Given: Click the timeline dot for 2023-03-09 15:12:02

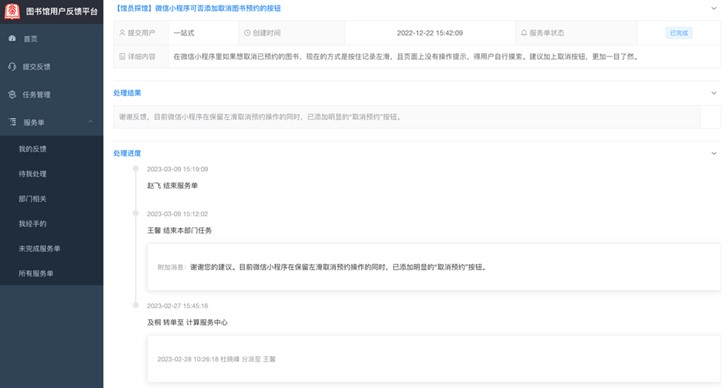Looking at the screenshot, I should [x=136, y=213].
